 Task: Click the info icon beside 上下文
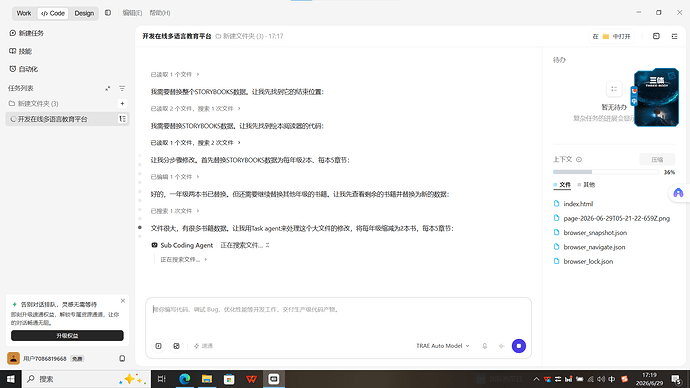(579, 159)
